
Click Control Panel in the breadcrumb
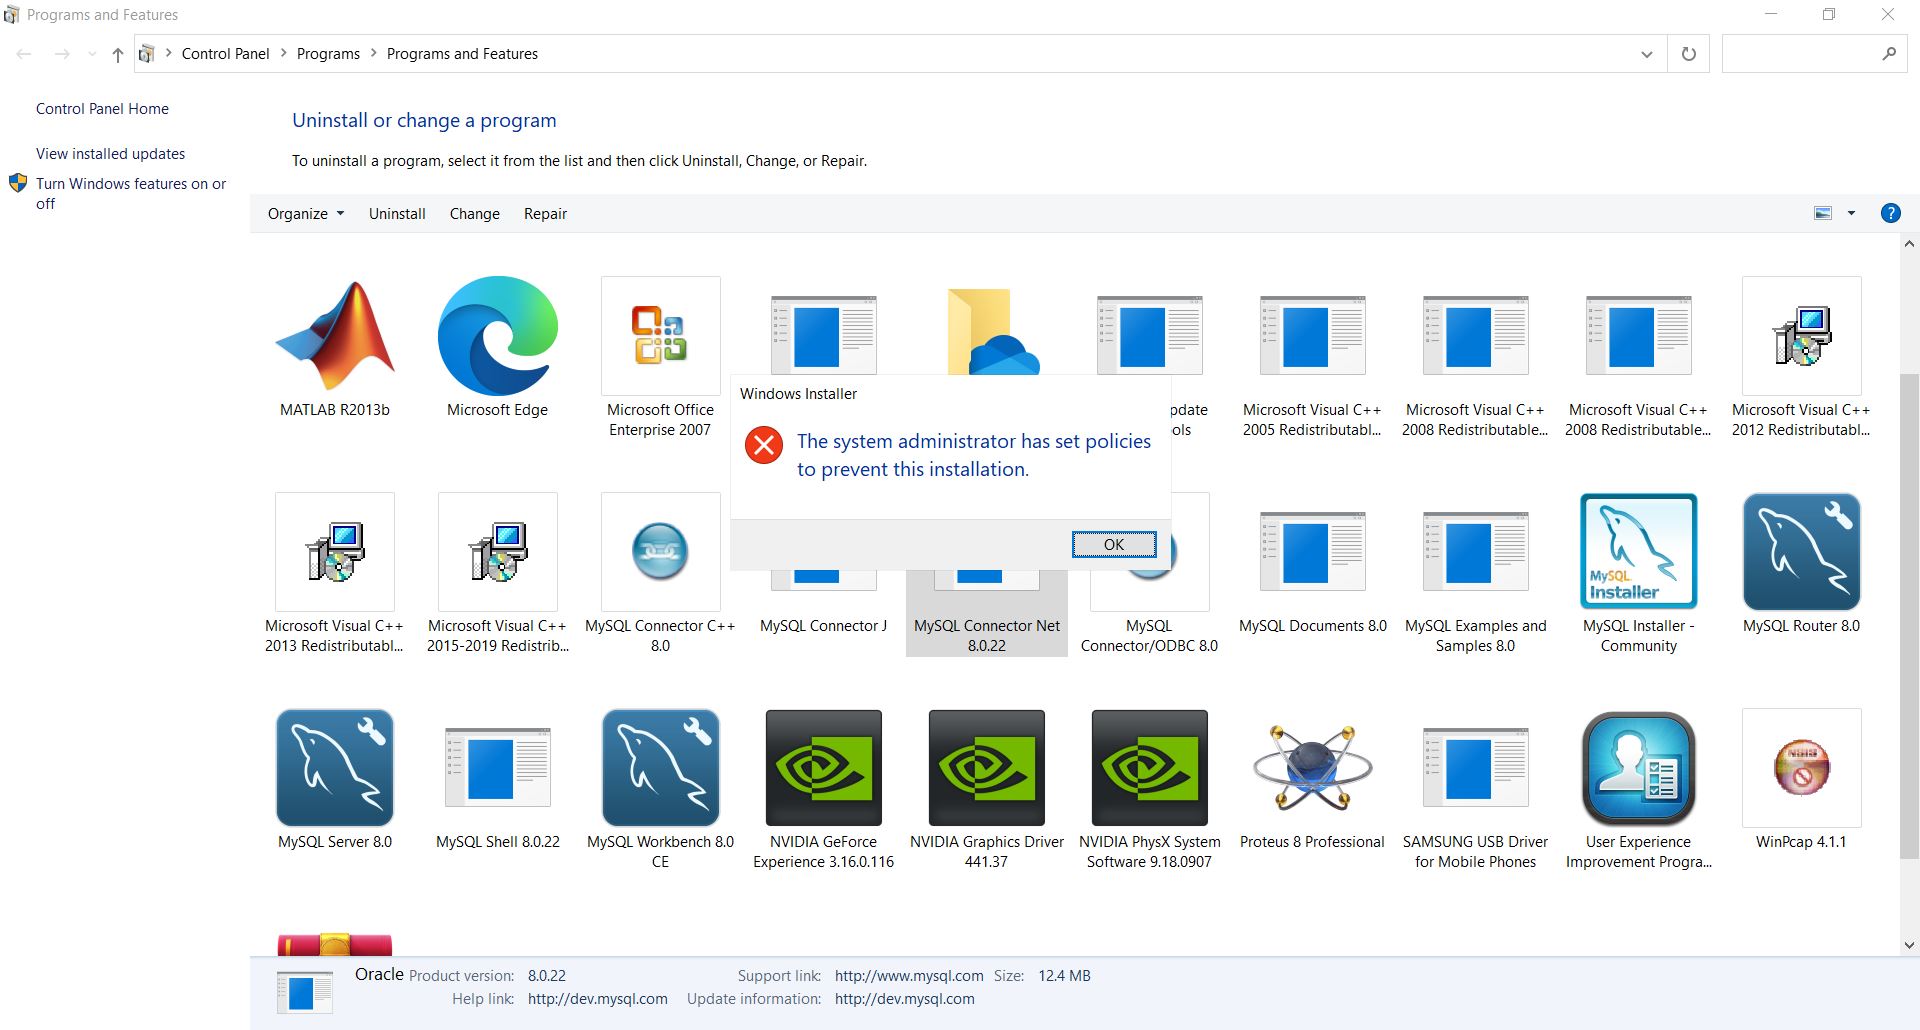coord(225,54)
